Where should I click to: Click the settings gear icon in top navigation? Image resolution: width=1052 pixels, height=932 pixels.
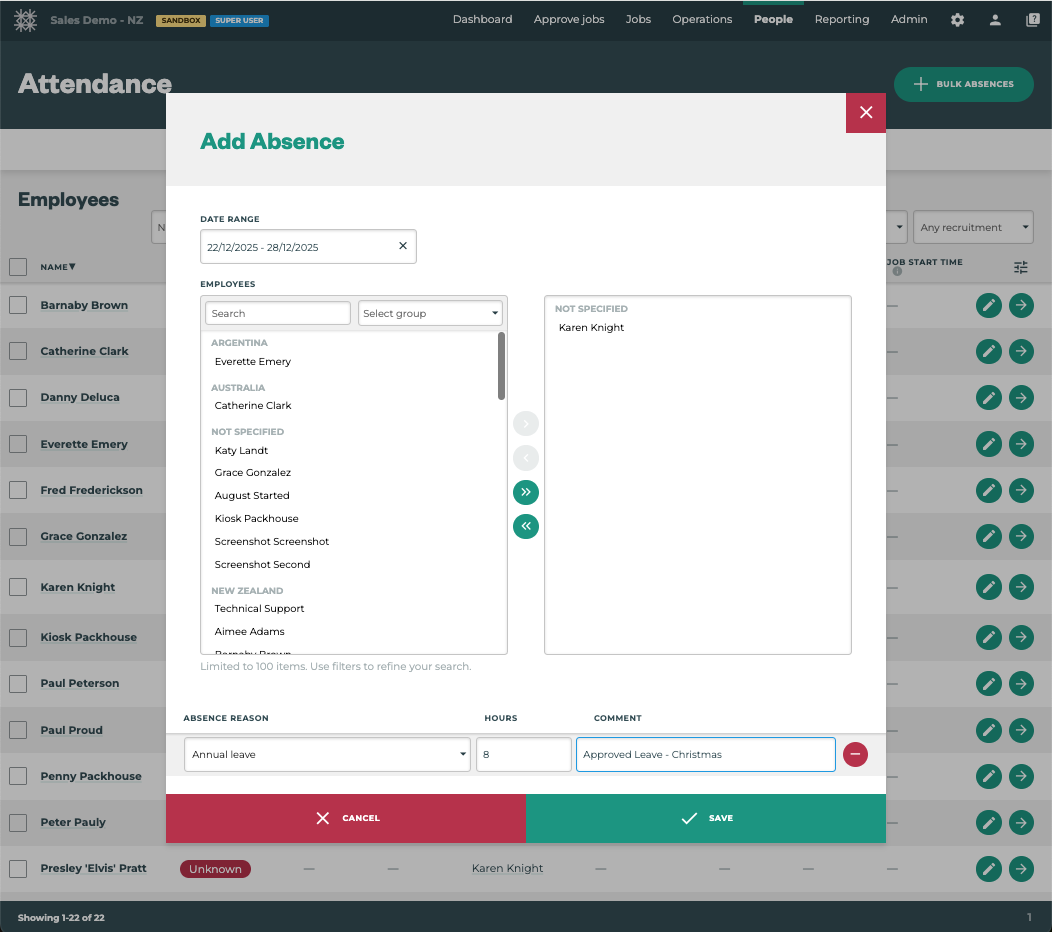[958, 20]
